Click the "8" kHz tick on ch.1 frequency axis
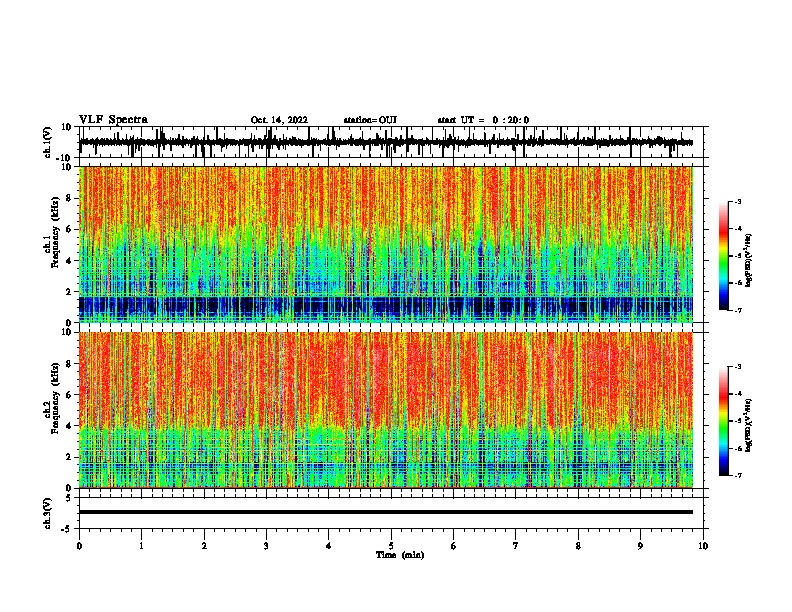Screen dimensions: 792x612 point(70,198)
